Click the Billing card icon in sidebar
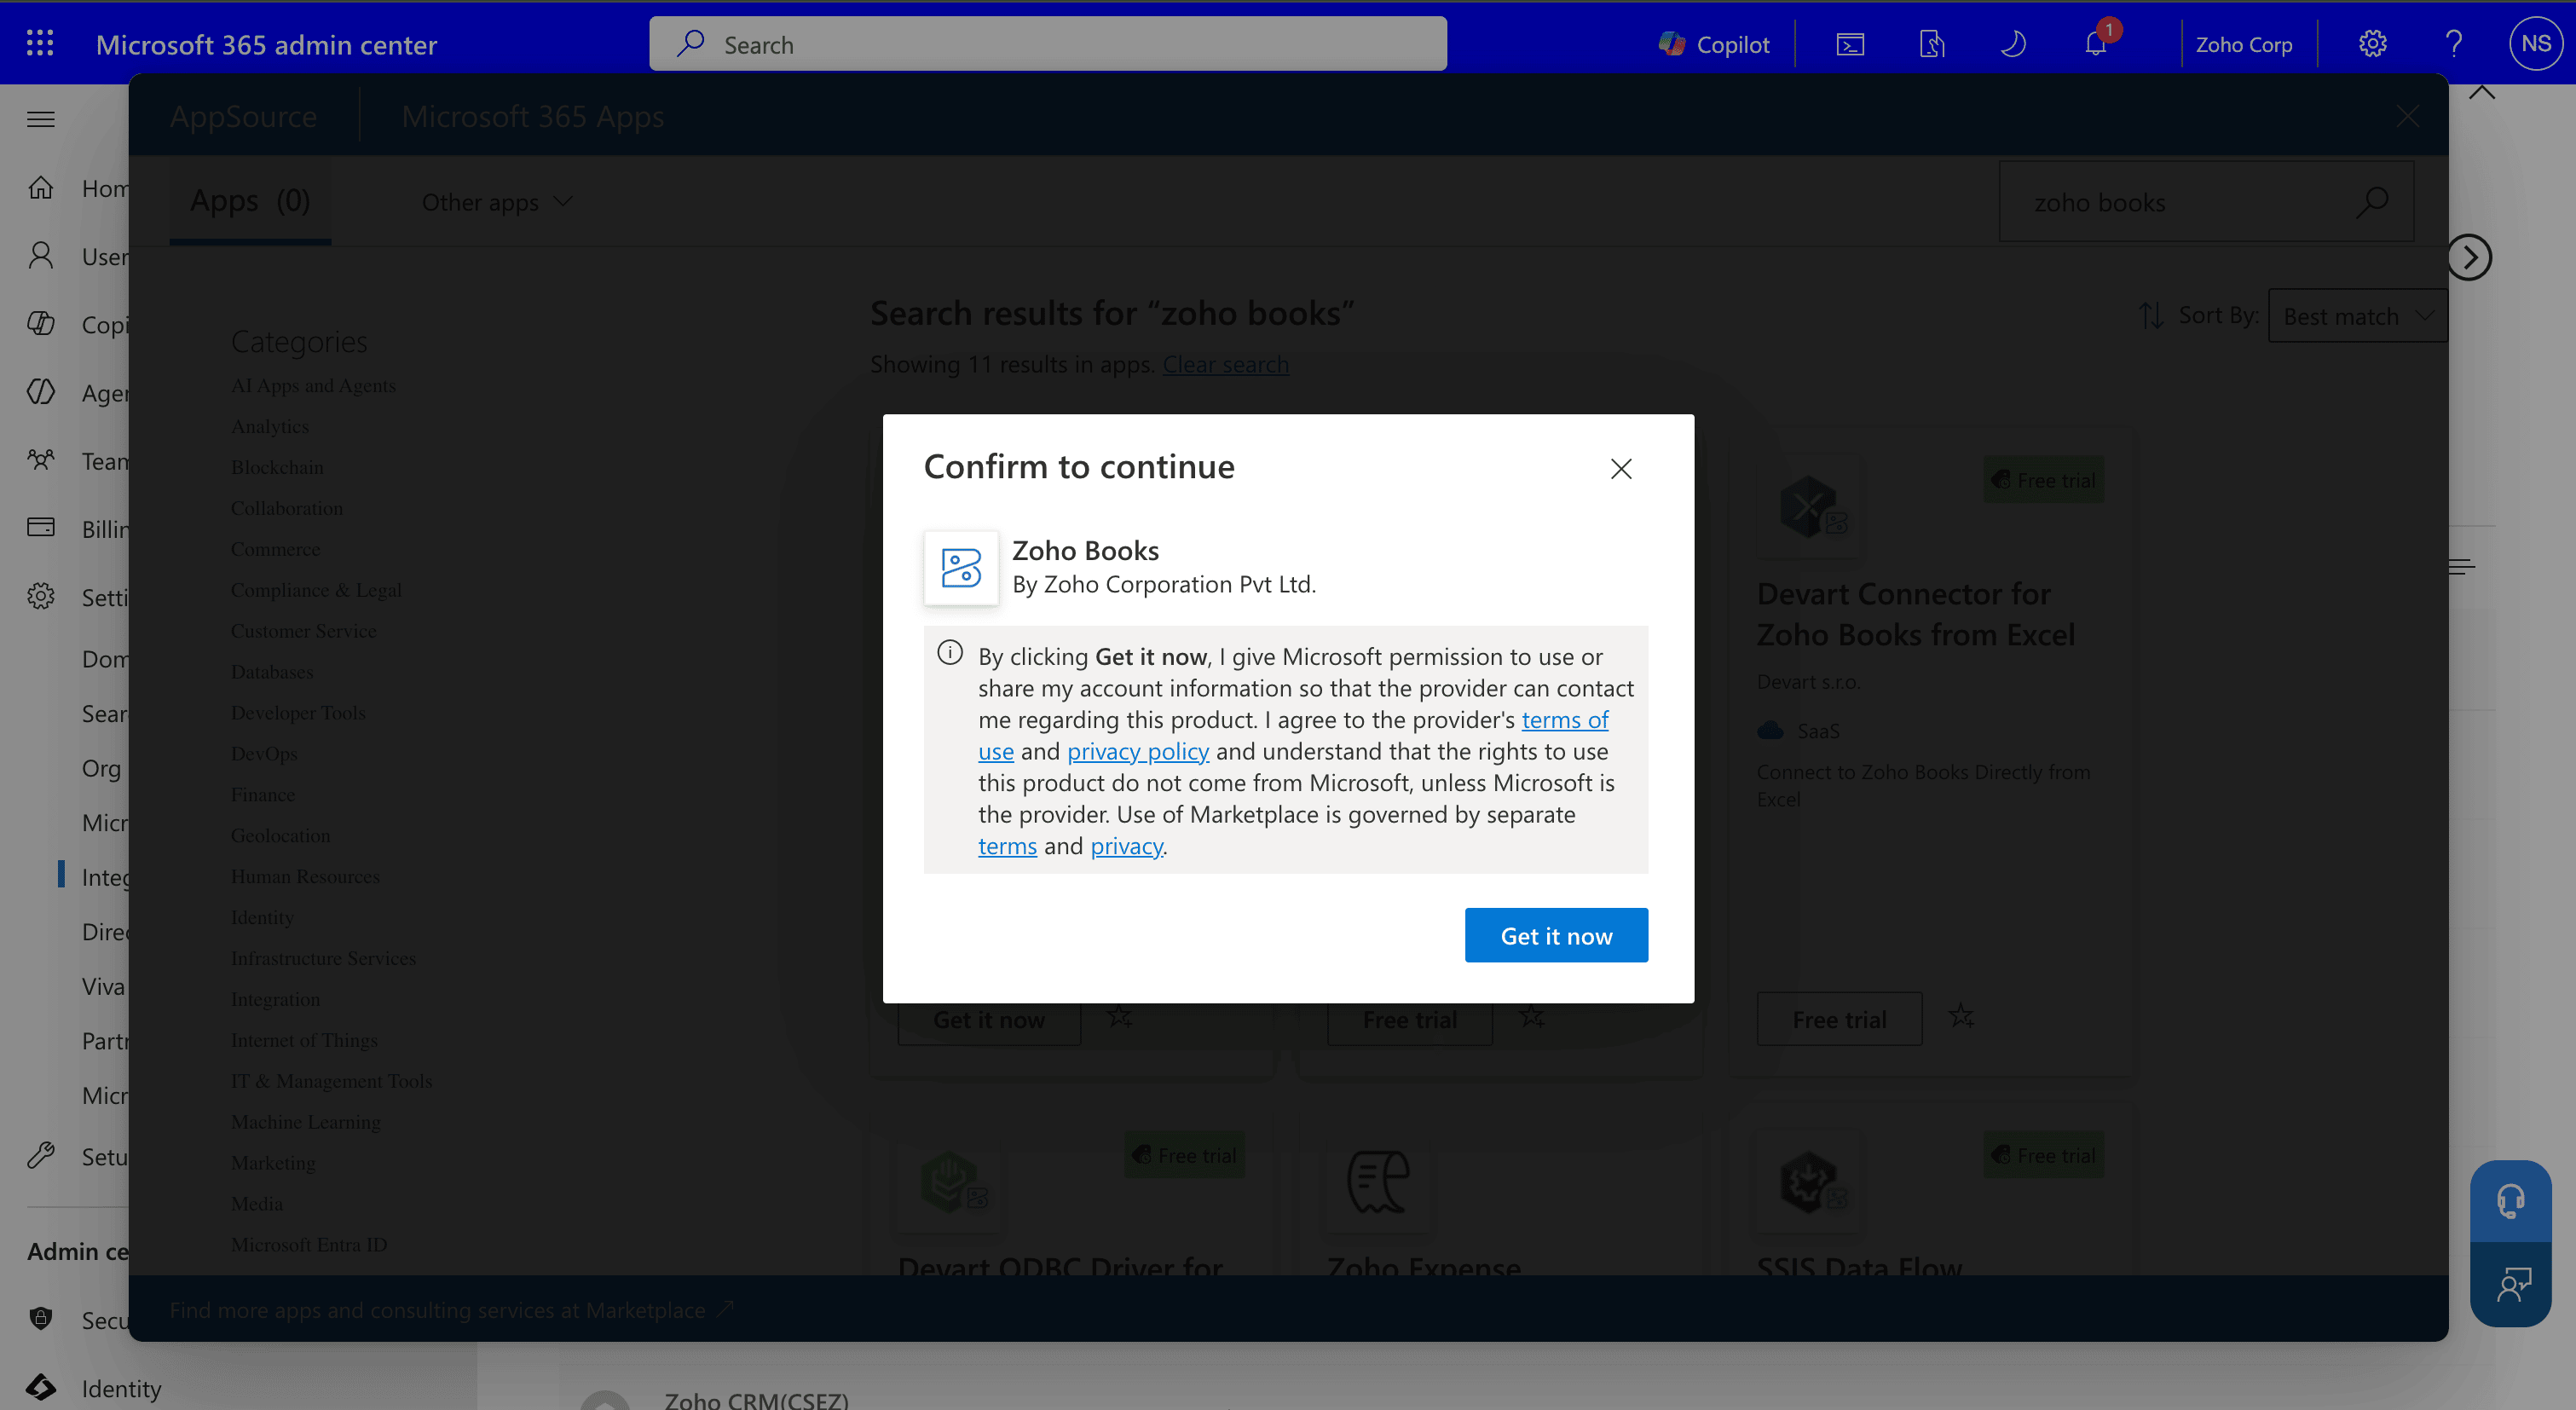Viewport: 2576px width, 1410px height. (x=41, y=528)
